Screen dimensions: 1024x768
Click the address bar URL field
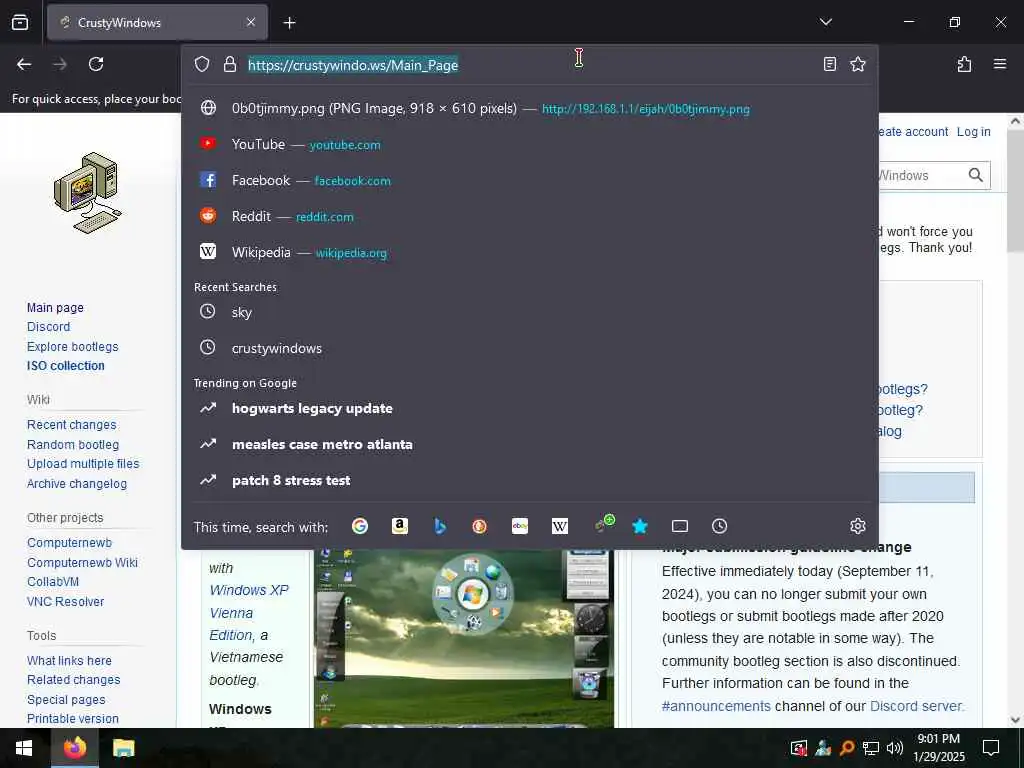tap(532, 65)
